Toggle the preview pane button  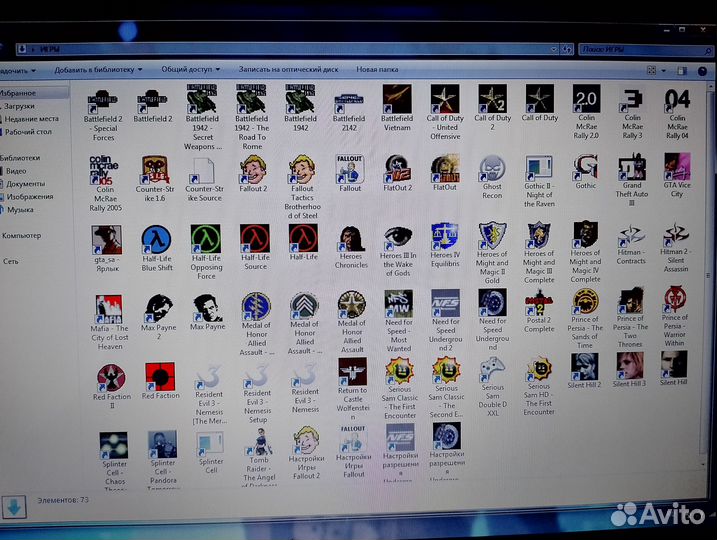682,71
